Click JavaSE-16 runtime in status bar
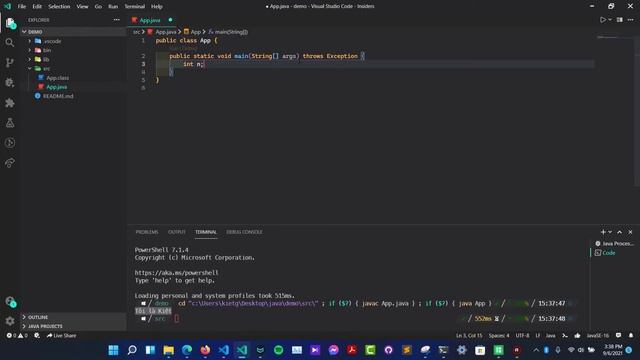 (598, 336)
